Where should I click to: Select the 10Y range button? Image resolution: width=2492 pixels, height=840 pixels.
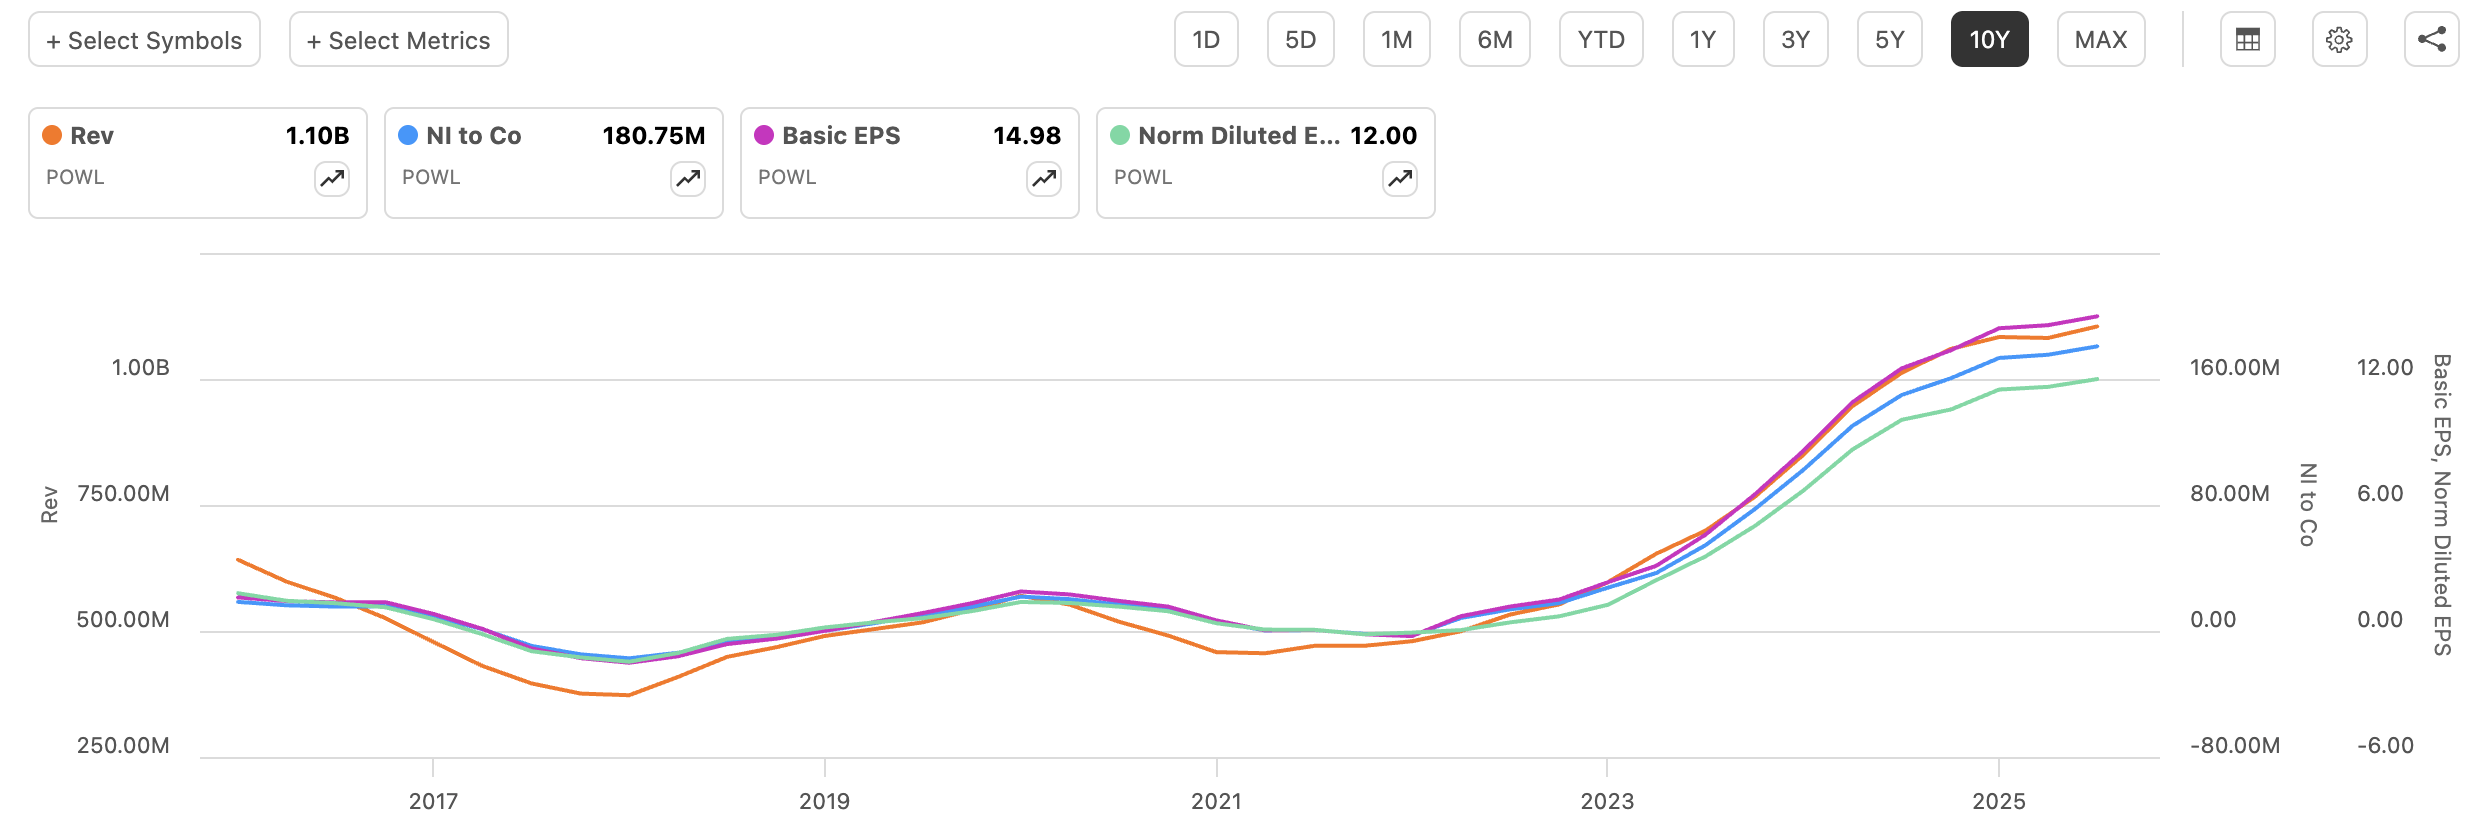tap(1989, 40)
